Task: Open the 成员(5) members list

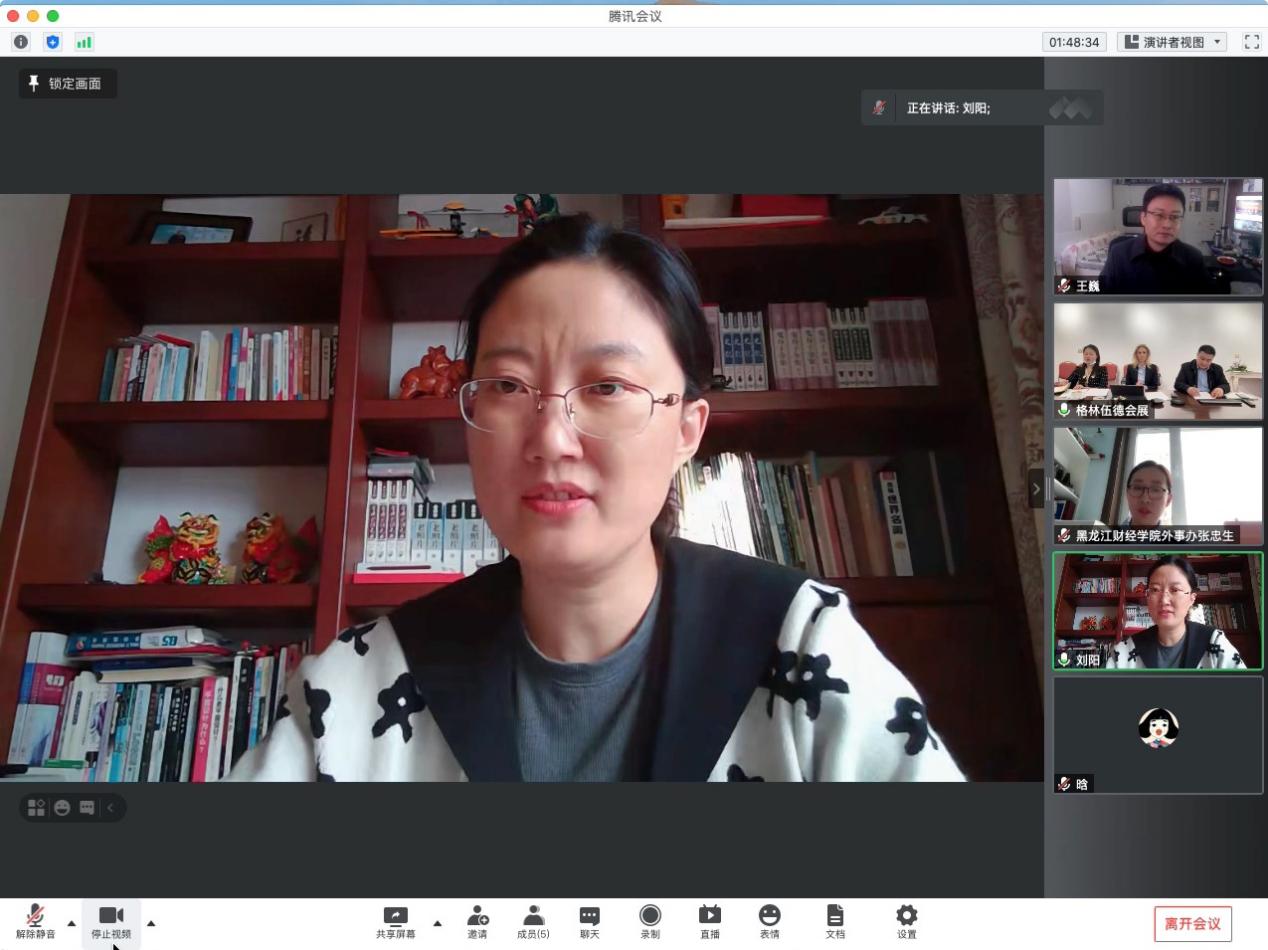Action: pyautogui.click(x=533, y=922)
